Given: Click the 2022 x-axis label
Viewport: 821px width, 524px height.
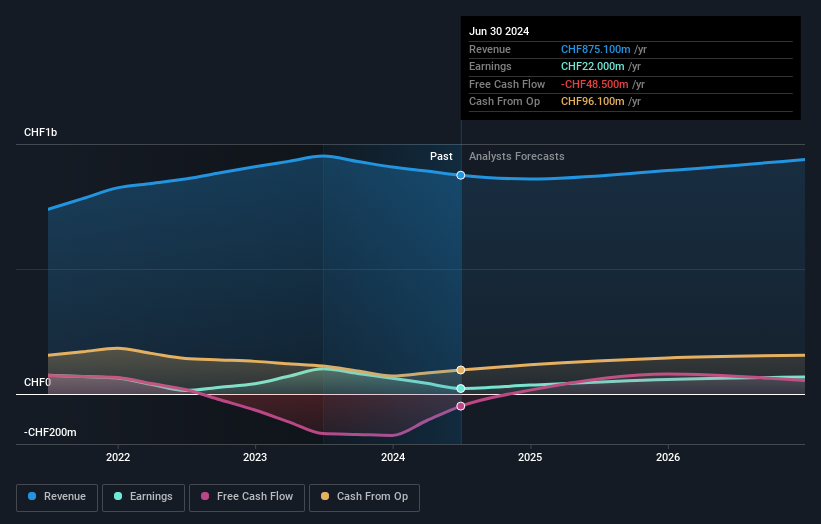Looking at the screenshot, I should pos(118,458).
